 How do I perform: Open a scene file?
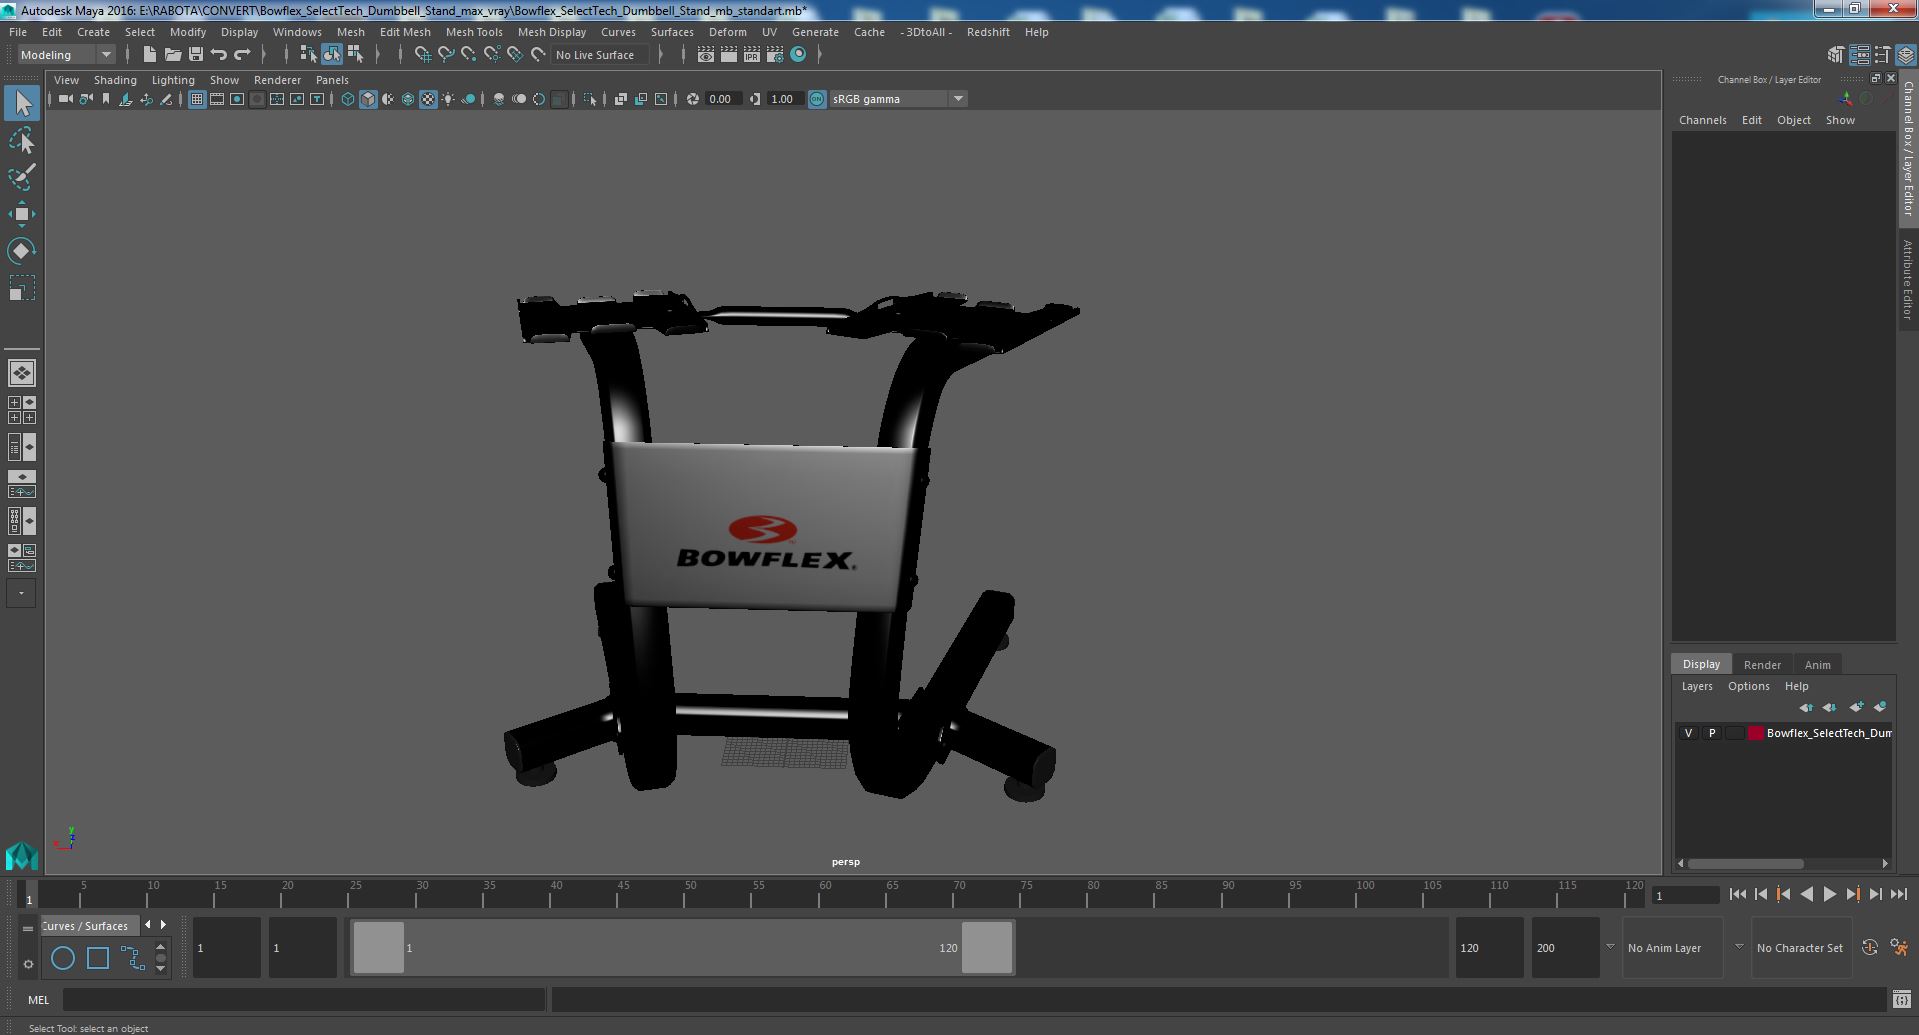point(172,55)
